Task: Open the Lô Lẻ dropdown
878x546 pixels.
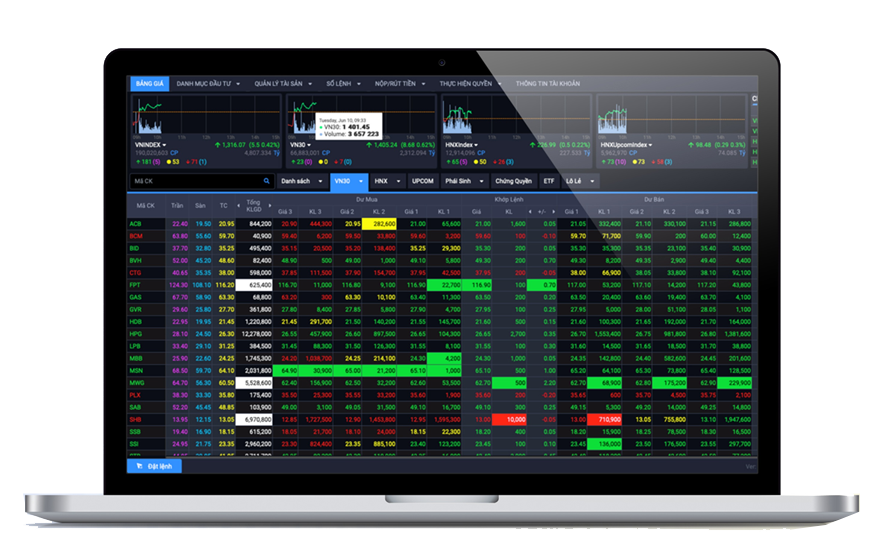Action: click(x=580, y=181)
